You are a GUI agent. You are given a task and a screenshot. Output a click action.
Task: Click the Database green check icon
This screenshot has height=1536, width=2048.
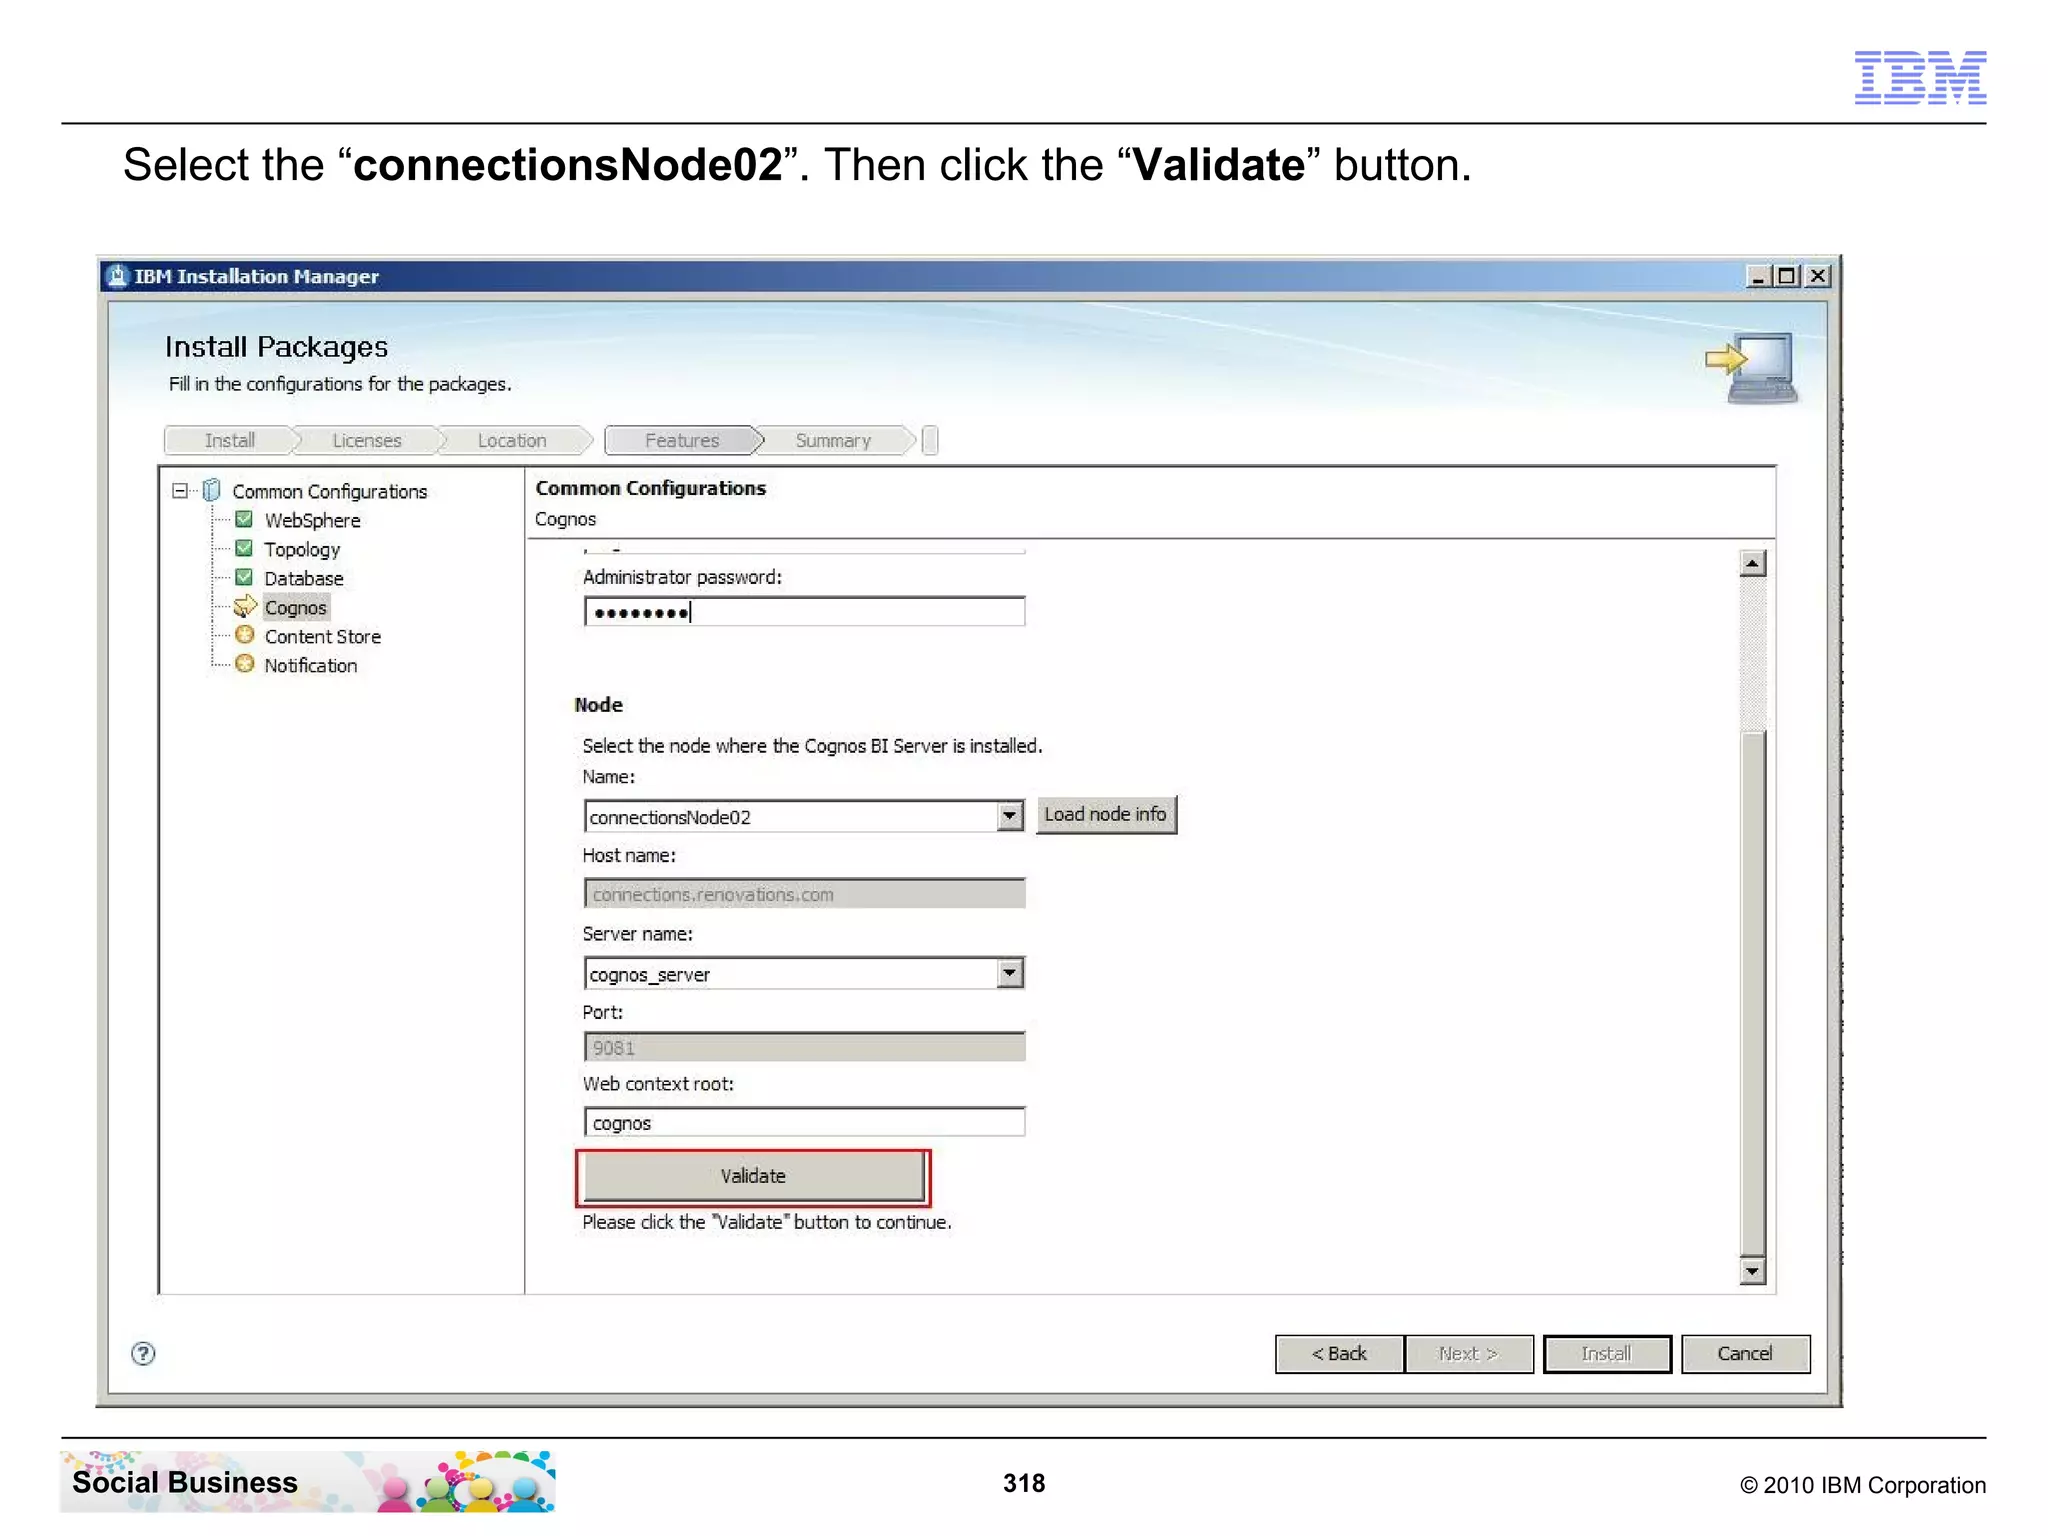[244, 577]
